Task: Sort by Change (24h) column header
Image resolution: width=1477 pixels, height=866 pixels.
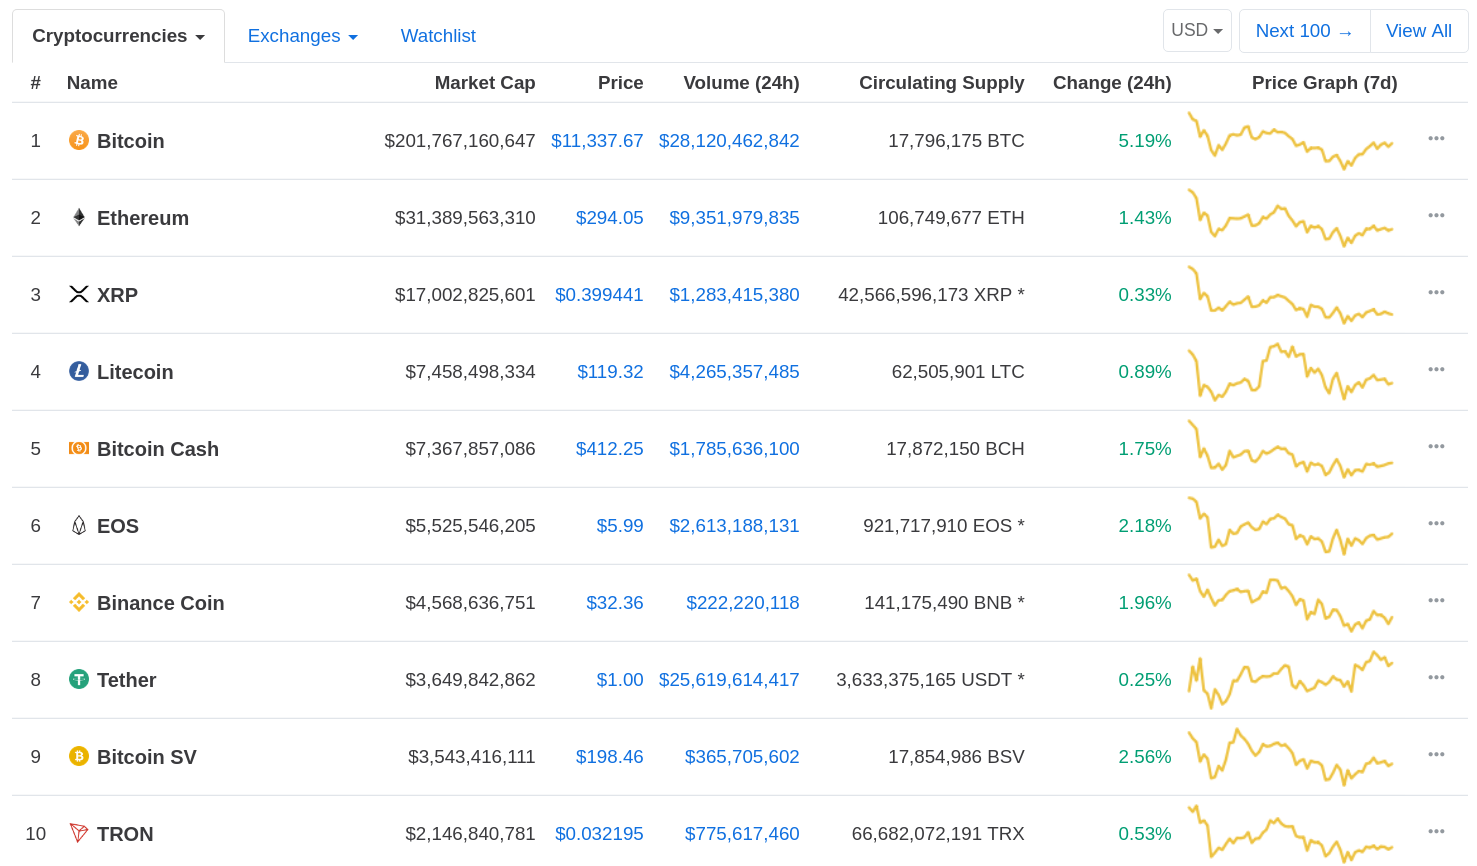Action: tap(1112, 83)
